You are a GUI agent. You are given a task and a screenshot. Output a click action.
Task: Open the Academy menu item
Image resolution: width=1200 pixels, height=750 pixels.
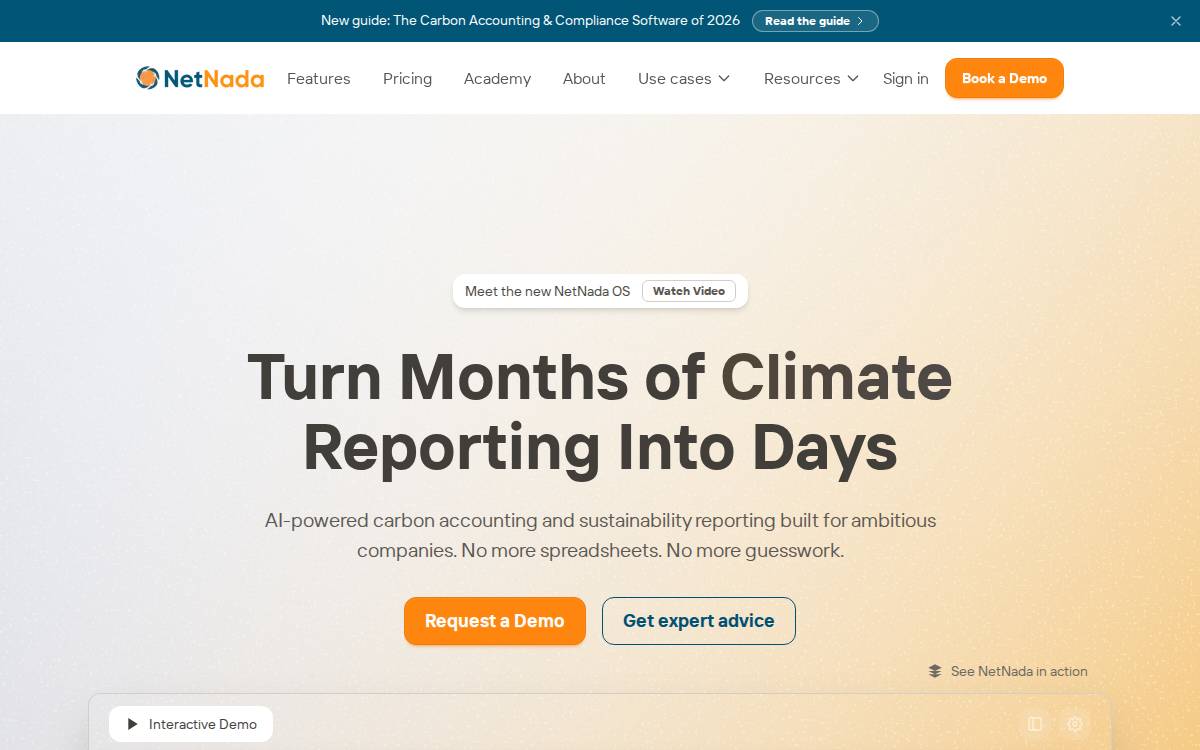pyautogui.click(x=497, y=78)
